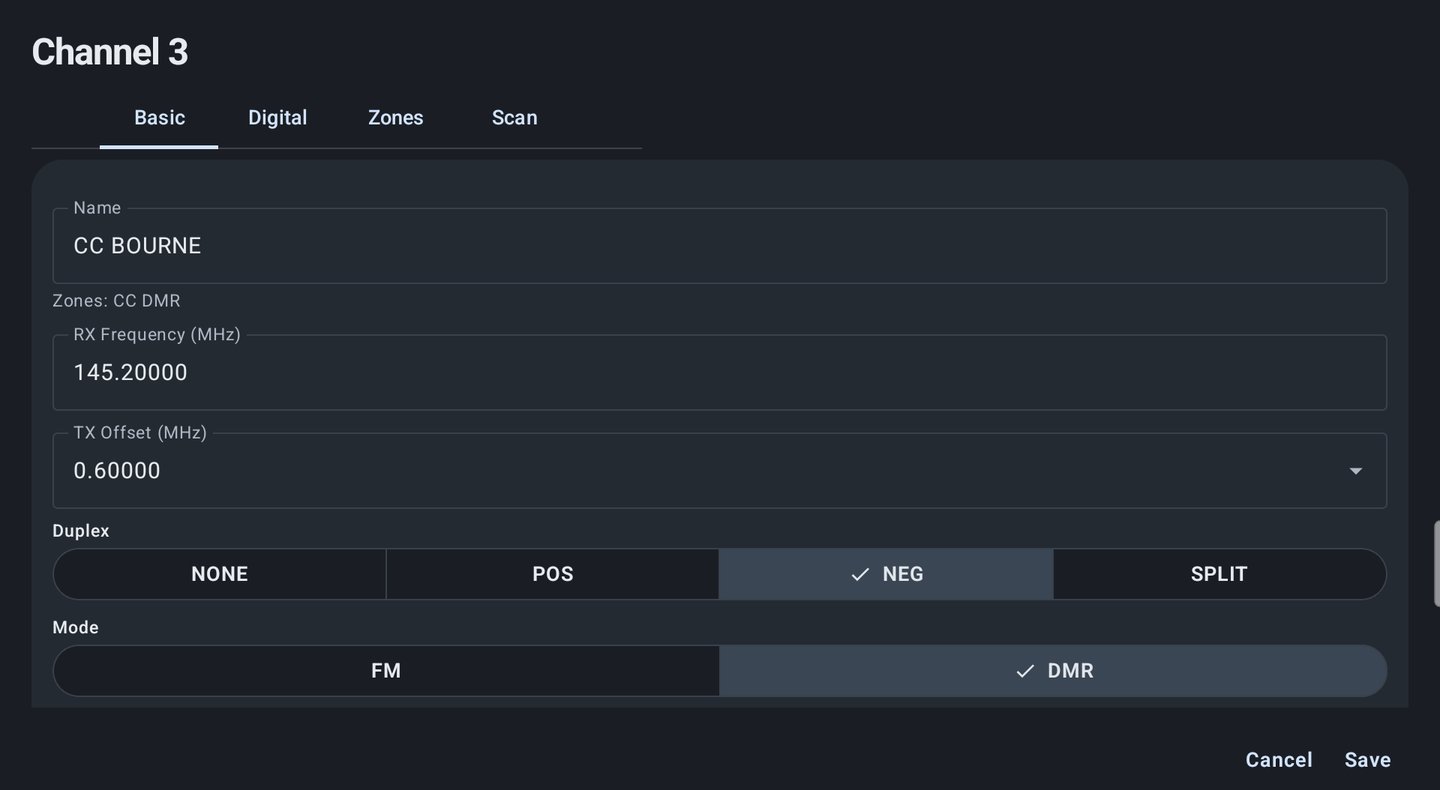
Task: Select DMR mode
Action: point(1053,671)
